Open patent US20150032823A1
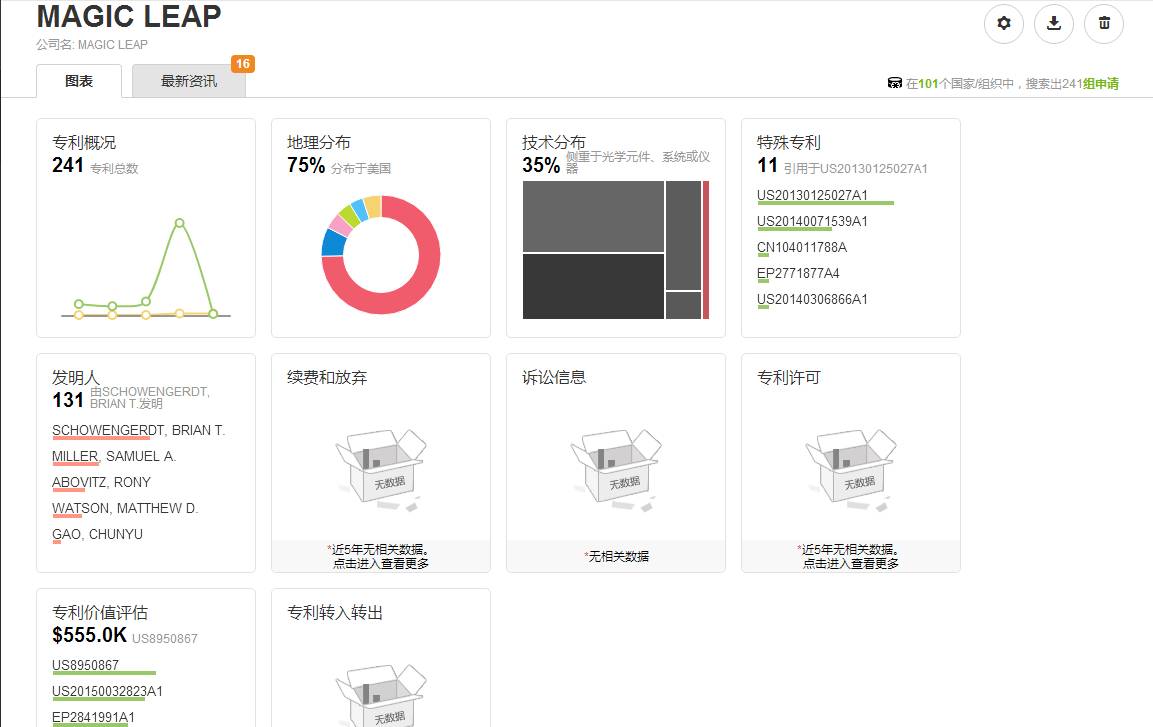Viewport: 1153px width, 727px height. [107, 691]
